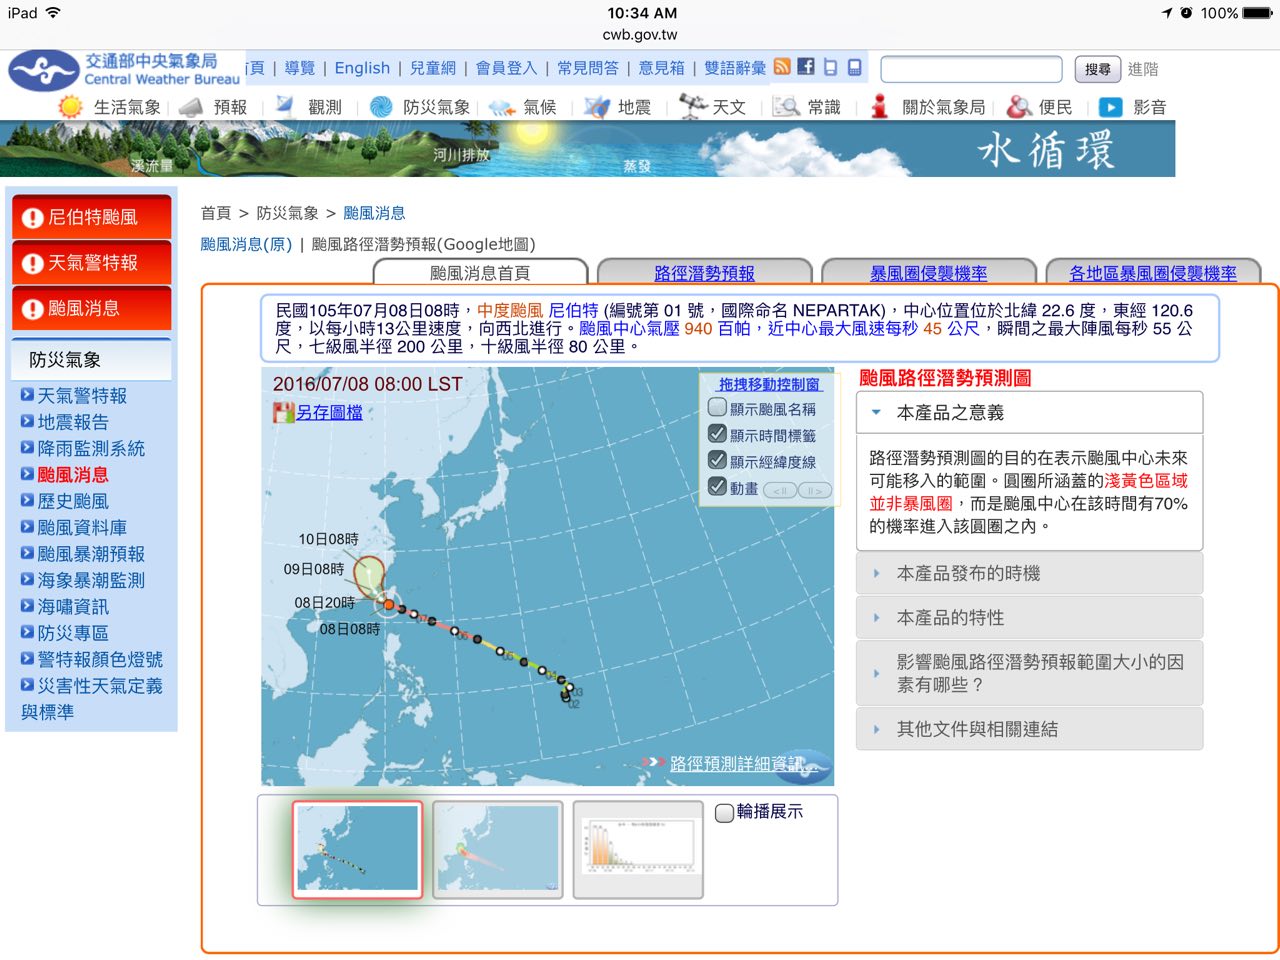Open the Facebook icon in header
The height and width of the screenshot is (960, 1280).
(806, 67)
